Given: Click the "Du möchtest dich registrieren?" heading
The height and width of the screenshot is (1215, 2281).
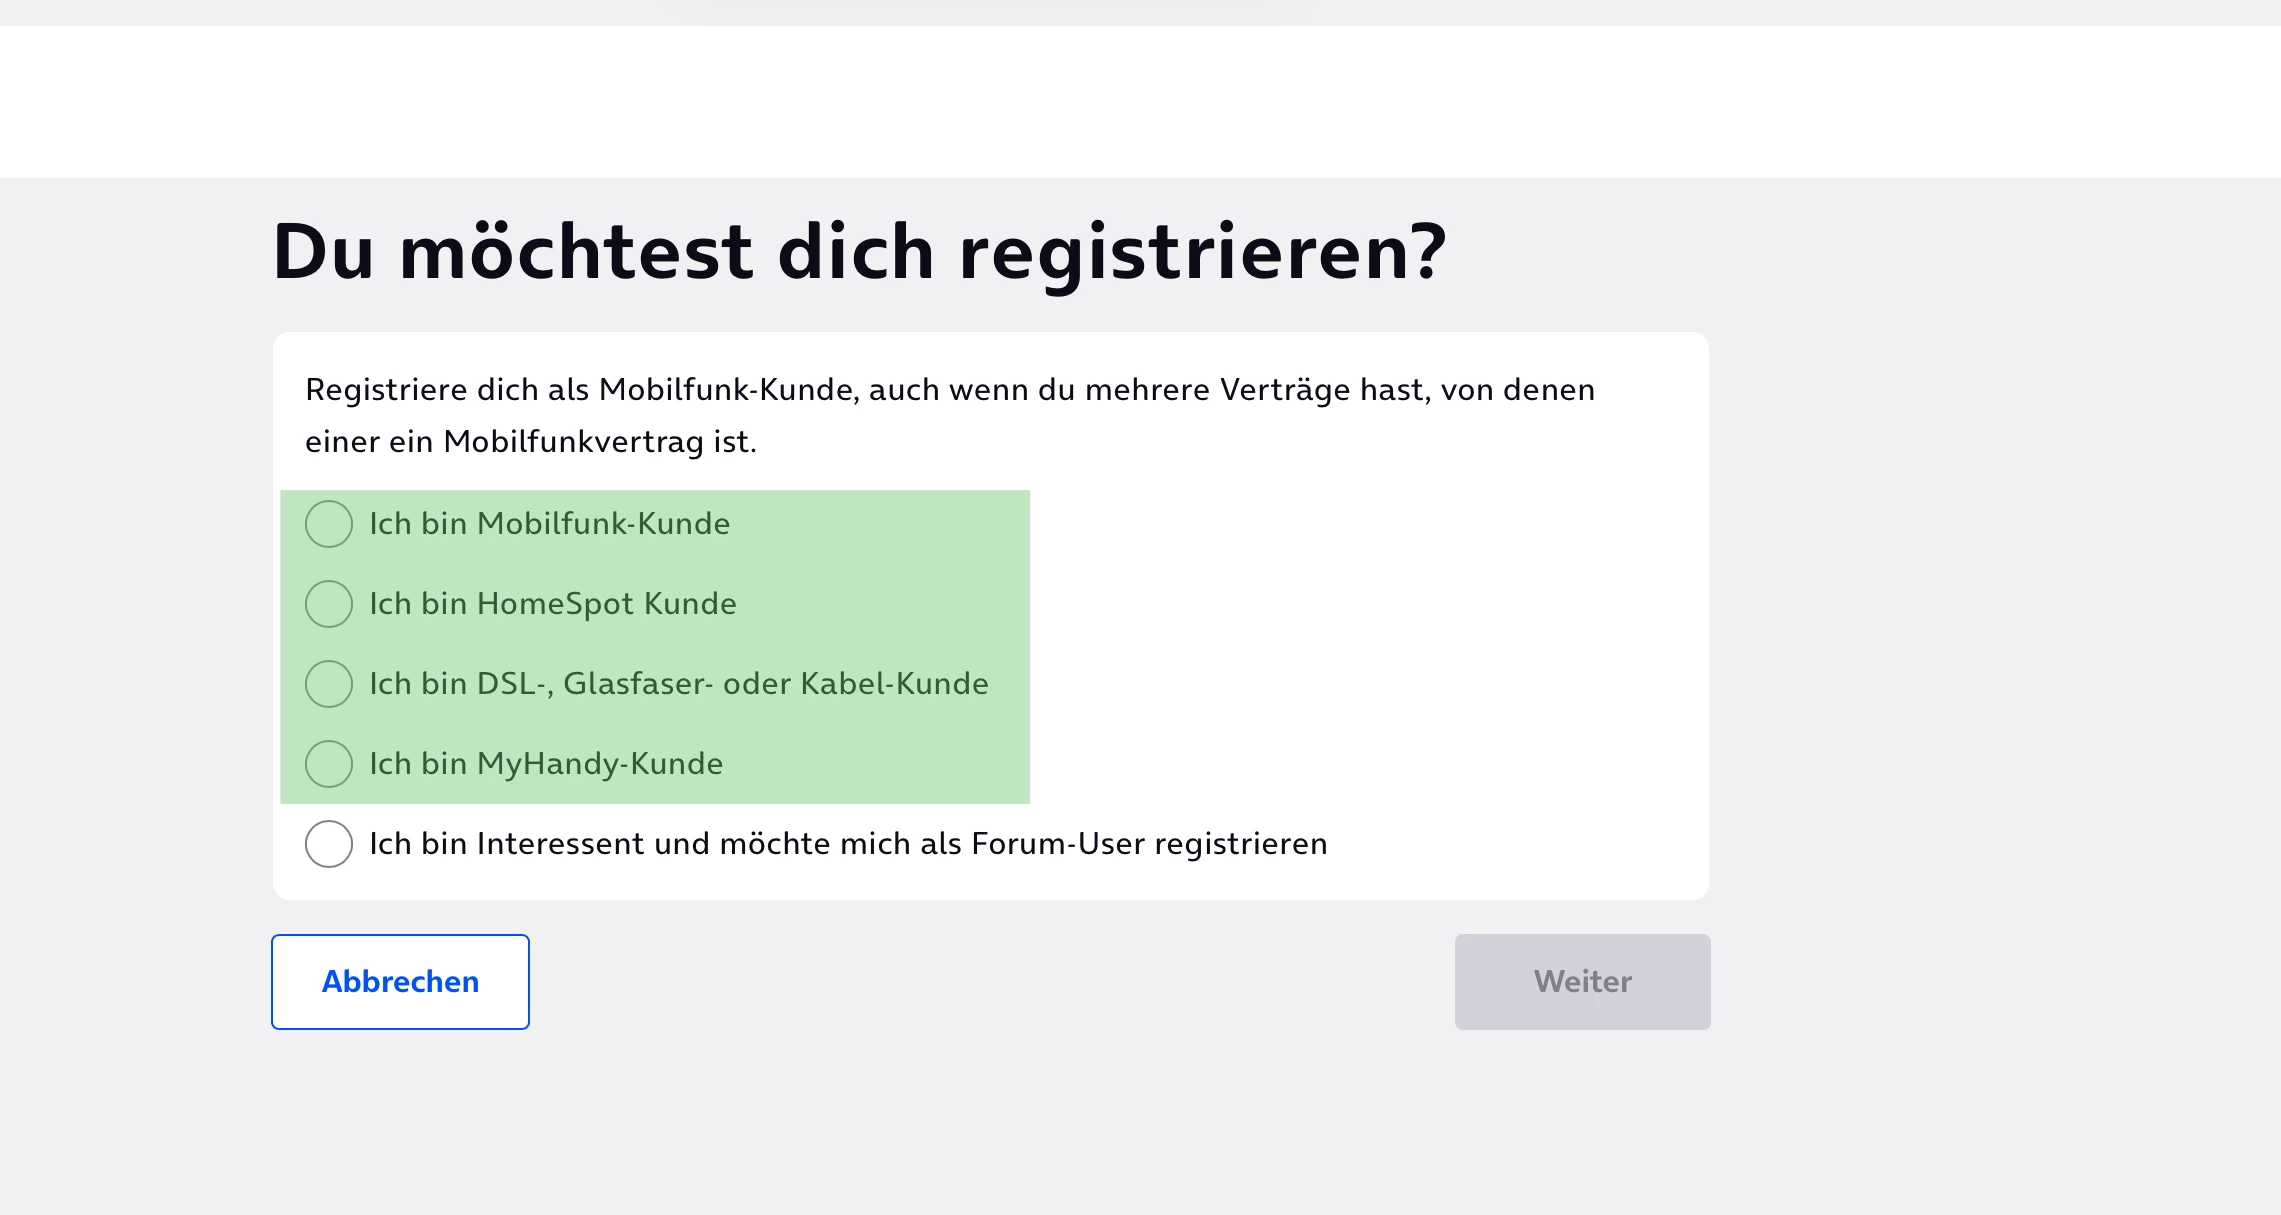Looking at the screenshot, I should pyautogui.click(x=859, y=252).
